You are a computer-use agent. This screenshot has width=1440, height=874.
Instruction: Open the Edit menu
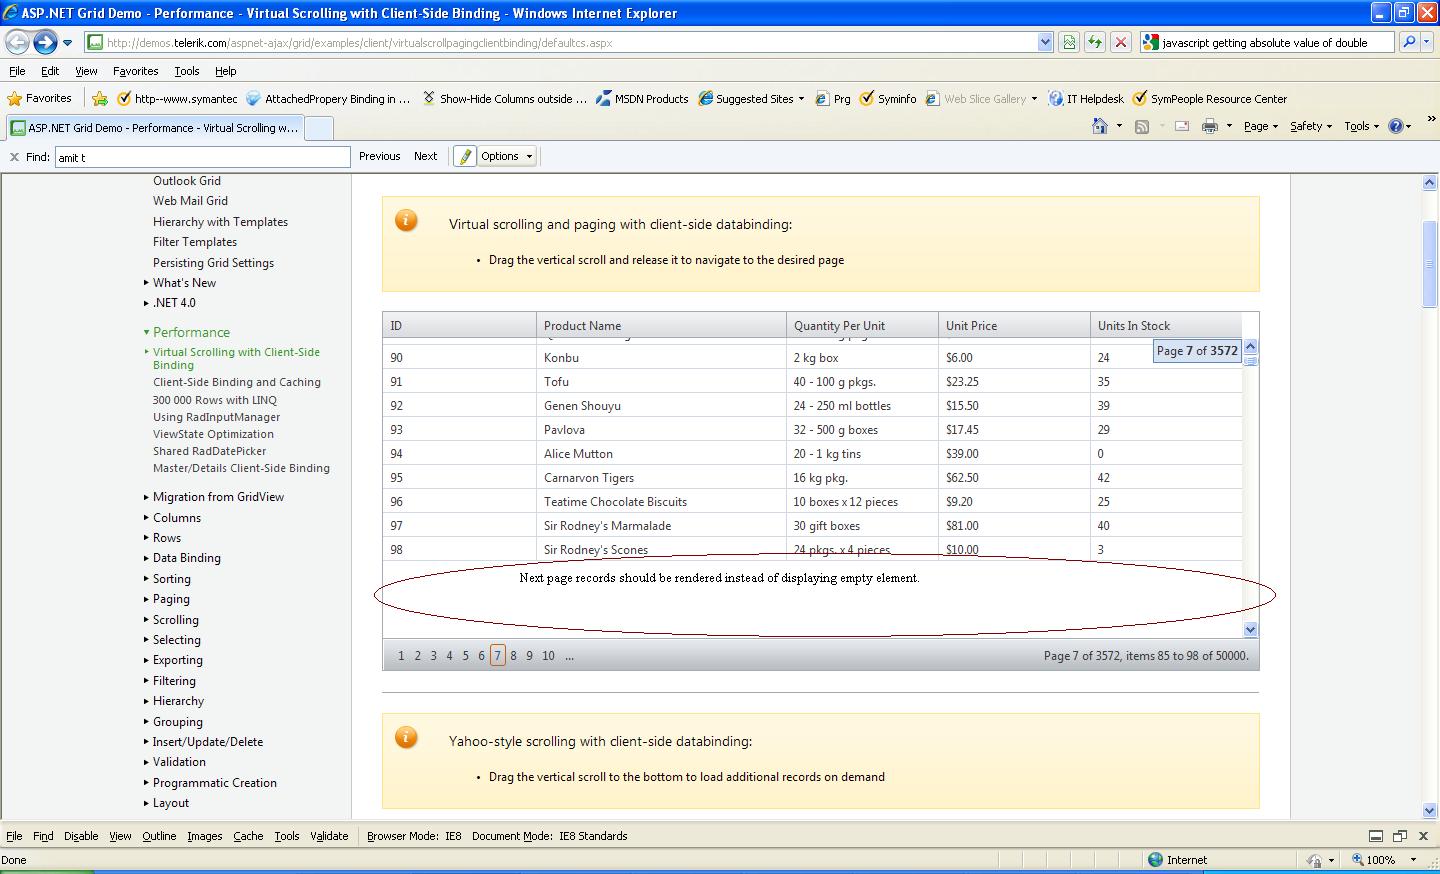[50, 71]
